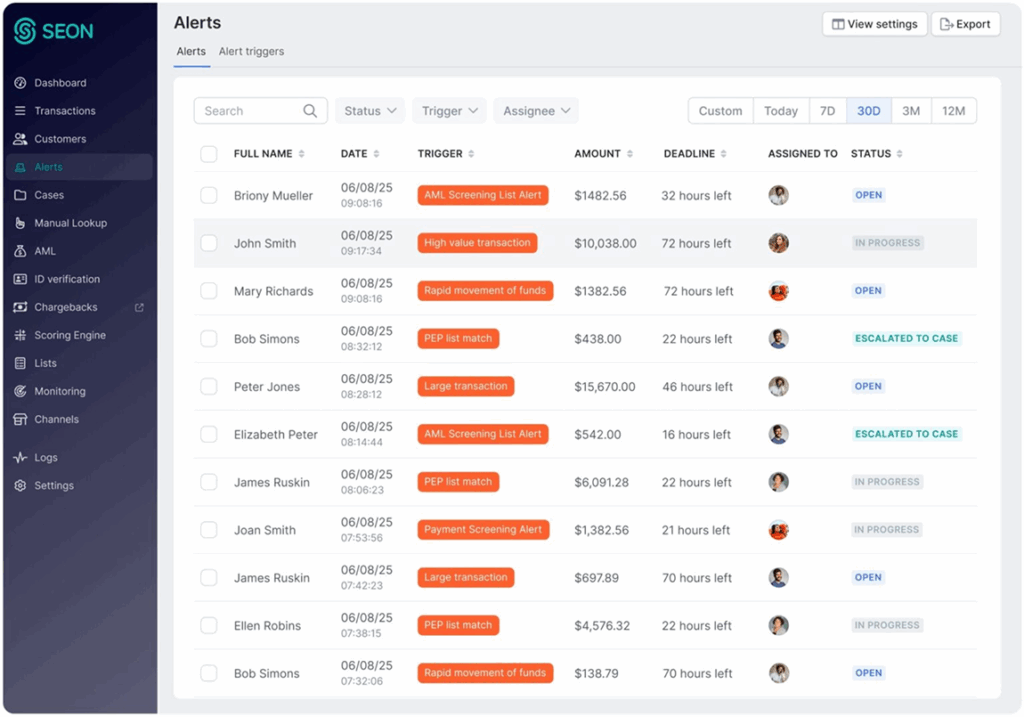The width and height of the screenshot is (1024, 717).
Task: Open View settings button
Action: click(874, 24)
